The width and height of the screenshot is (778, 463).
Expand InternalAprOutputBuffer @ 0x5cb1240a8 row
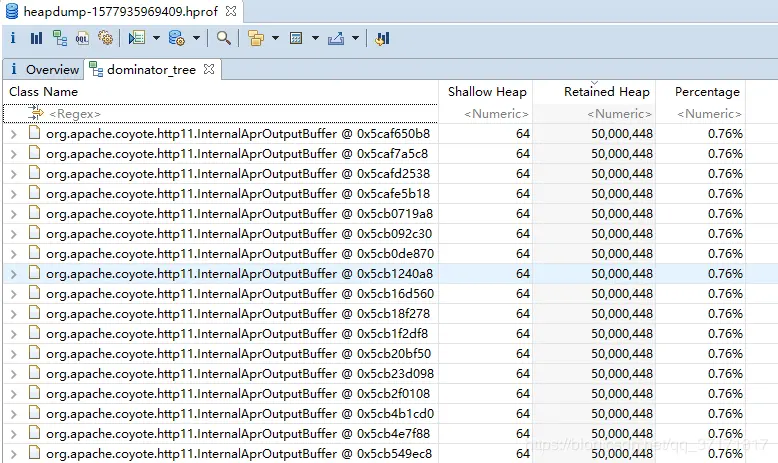coord(14,274)
